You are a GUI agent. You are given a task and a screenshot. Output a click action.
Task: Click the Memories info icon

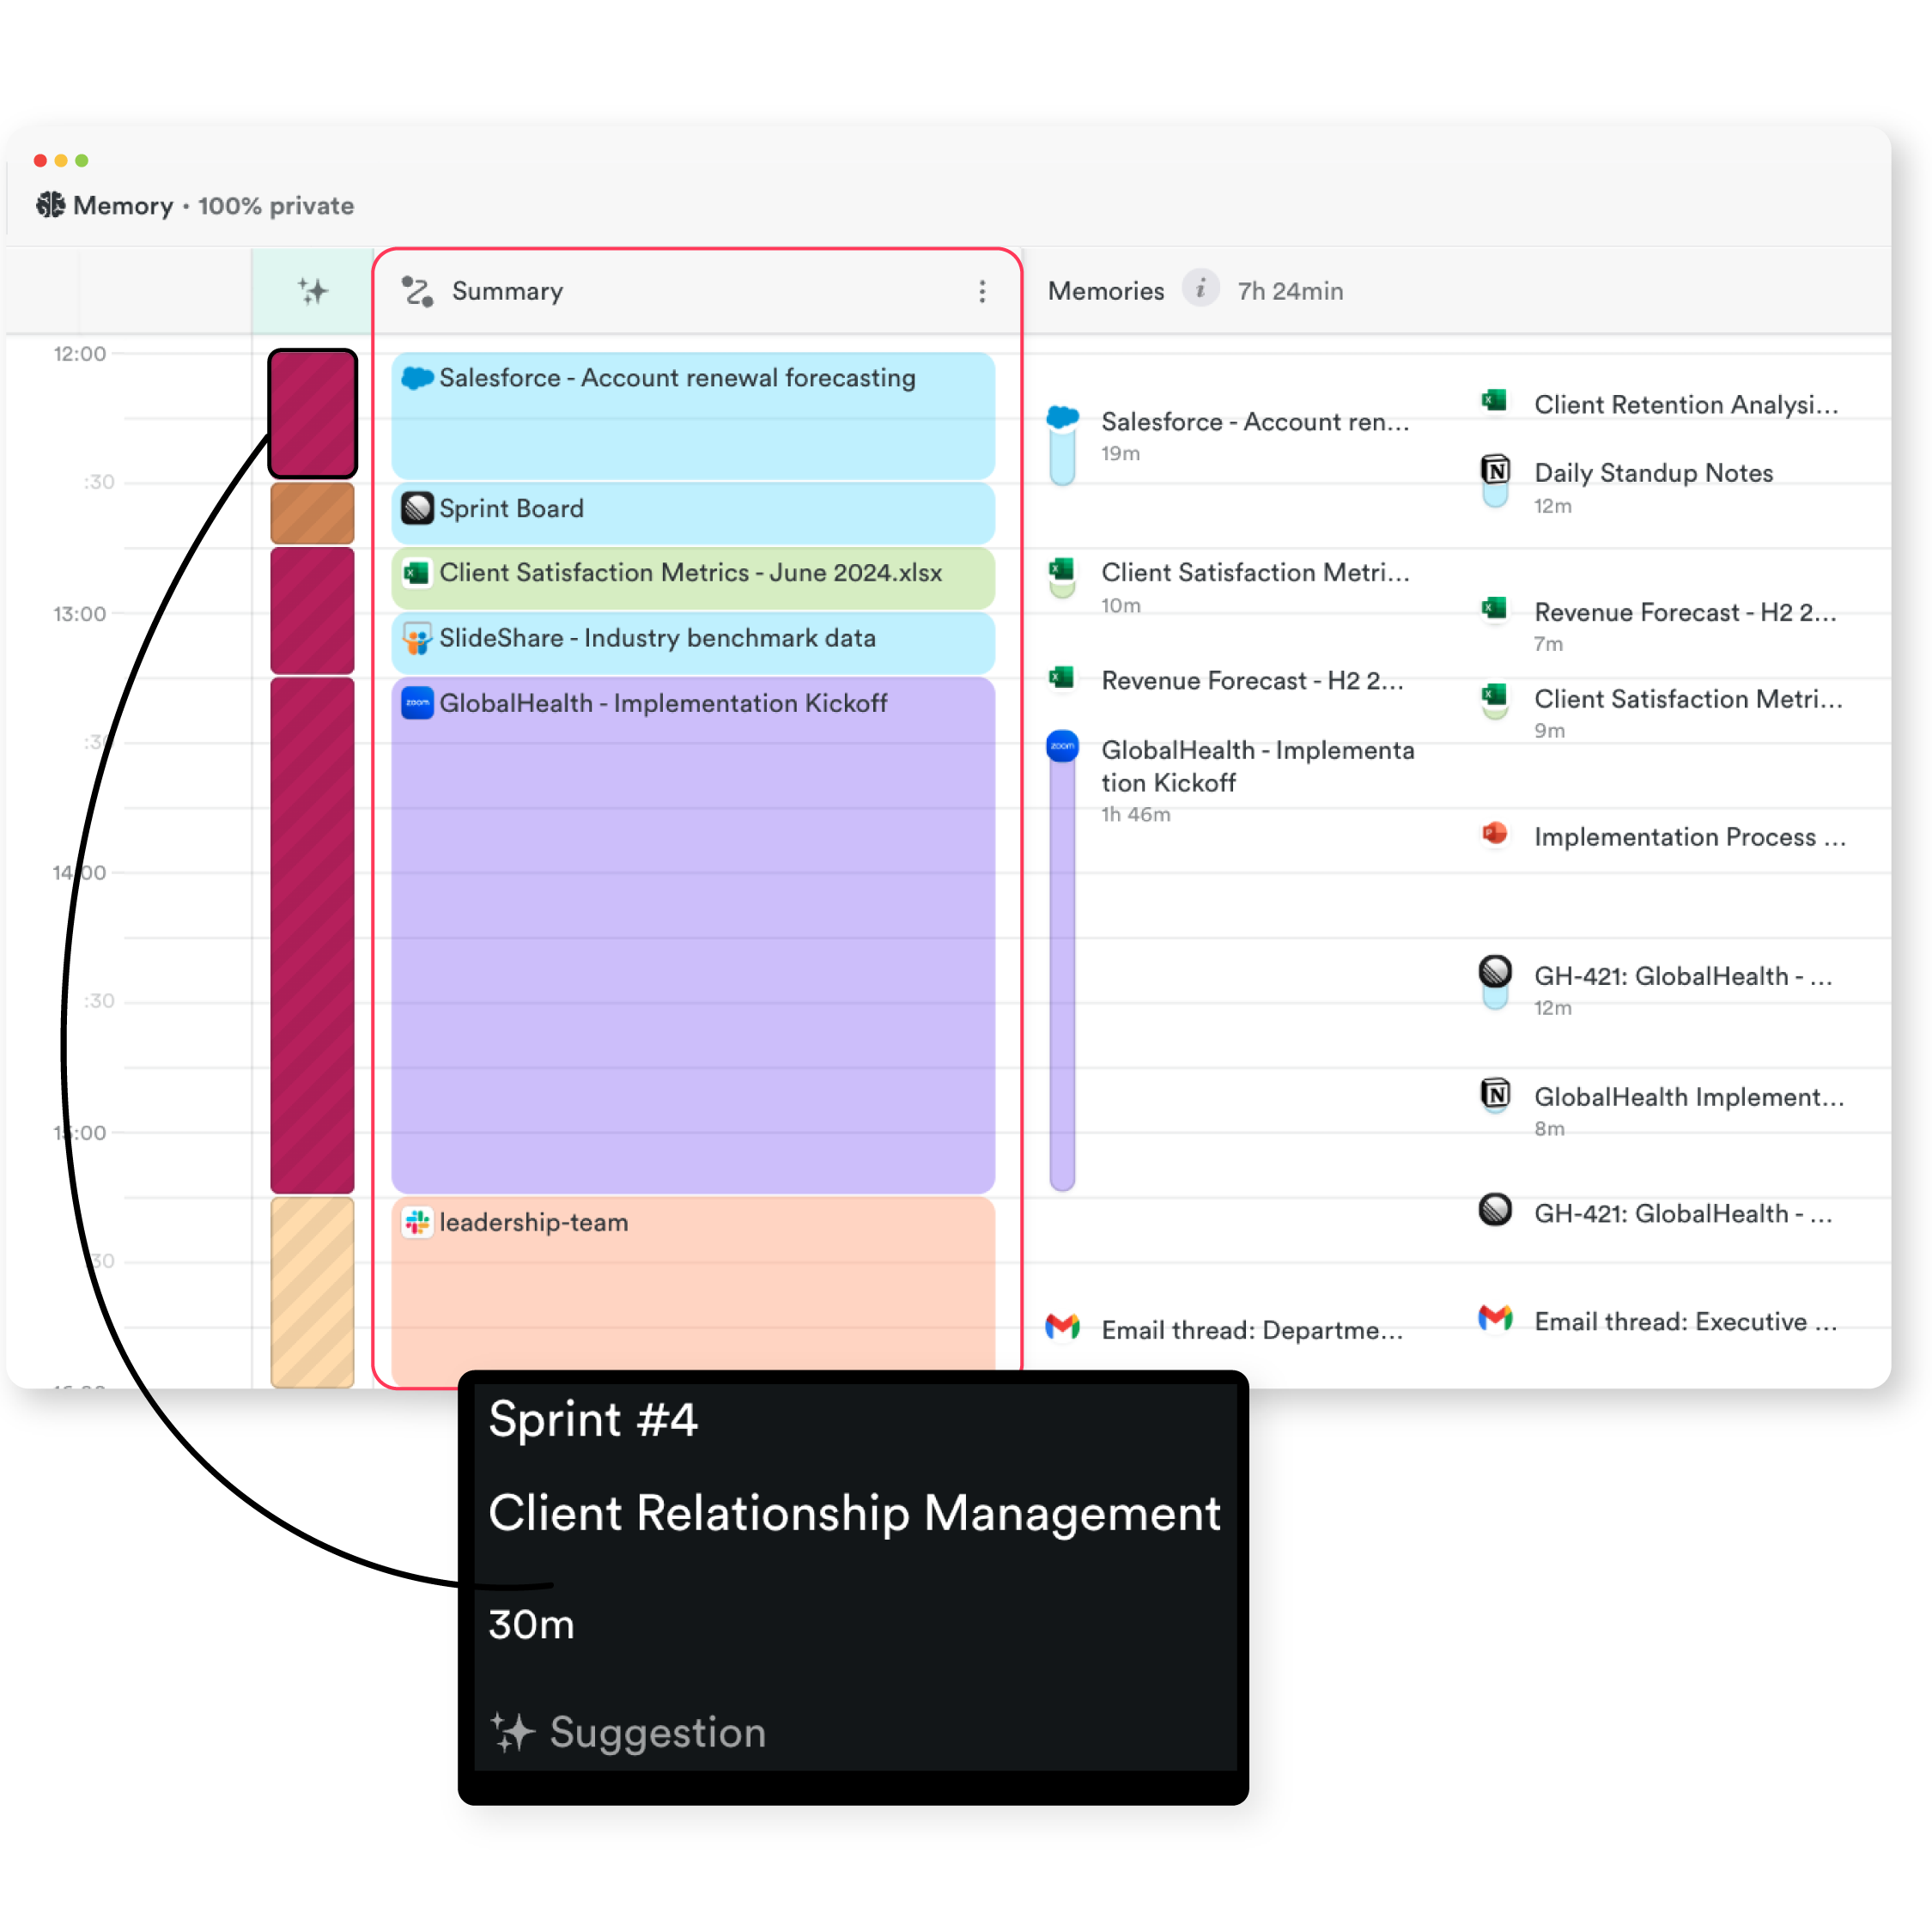1200,289
